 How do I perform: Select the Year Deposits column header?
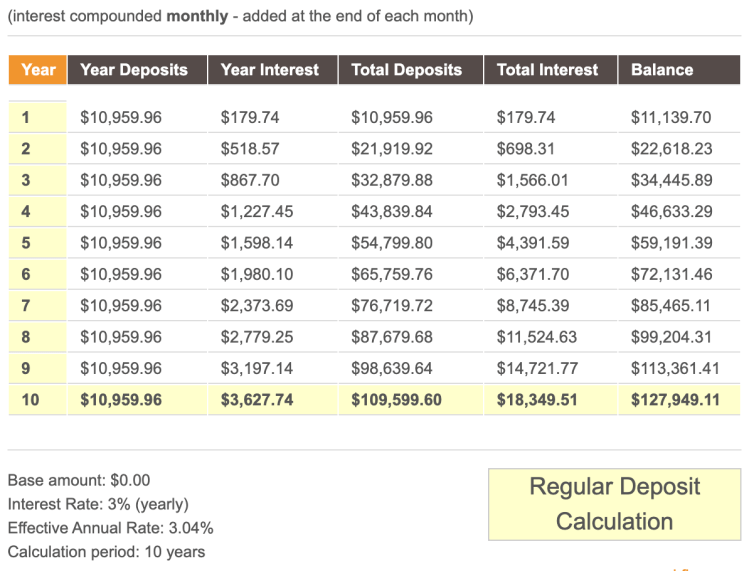tap(134, 70)
